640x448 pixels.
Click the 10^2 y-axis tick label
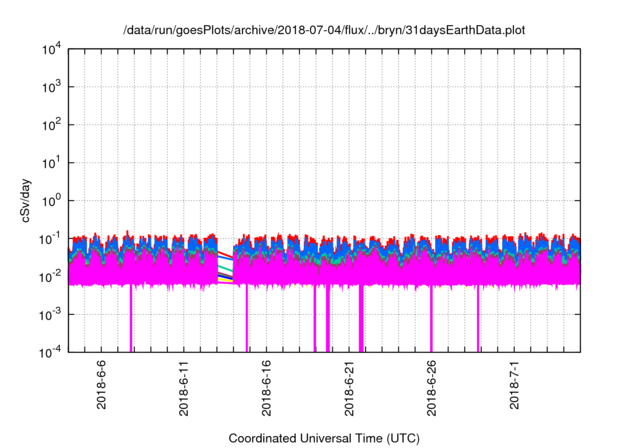coord(52,125)
